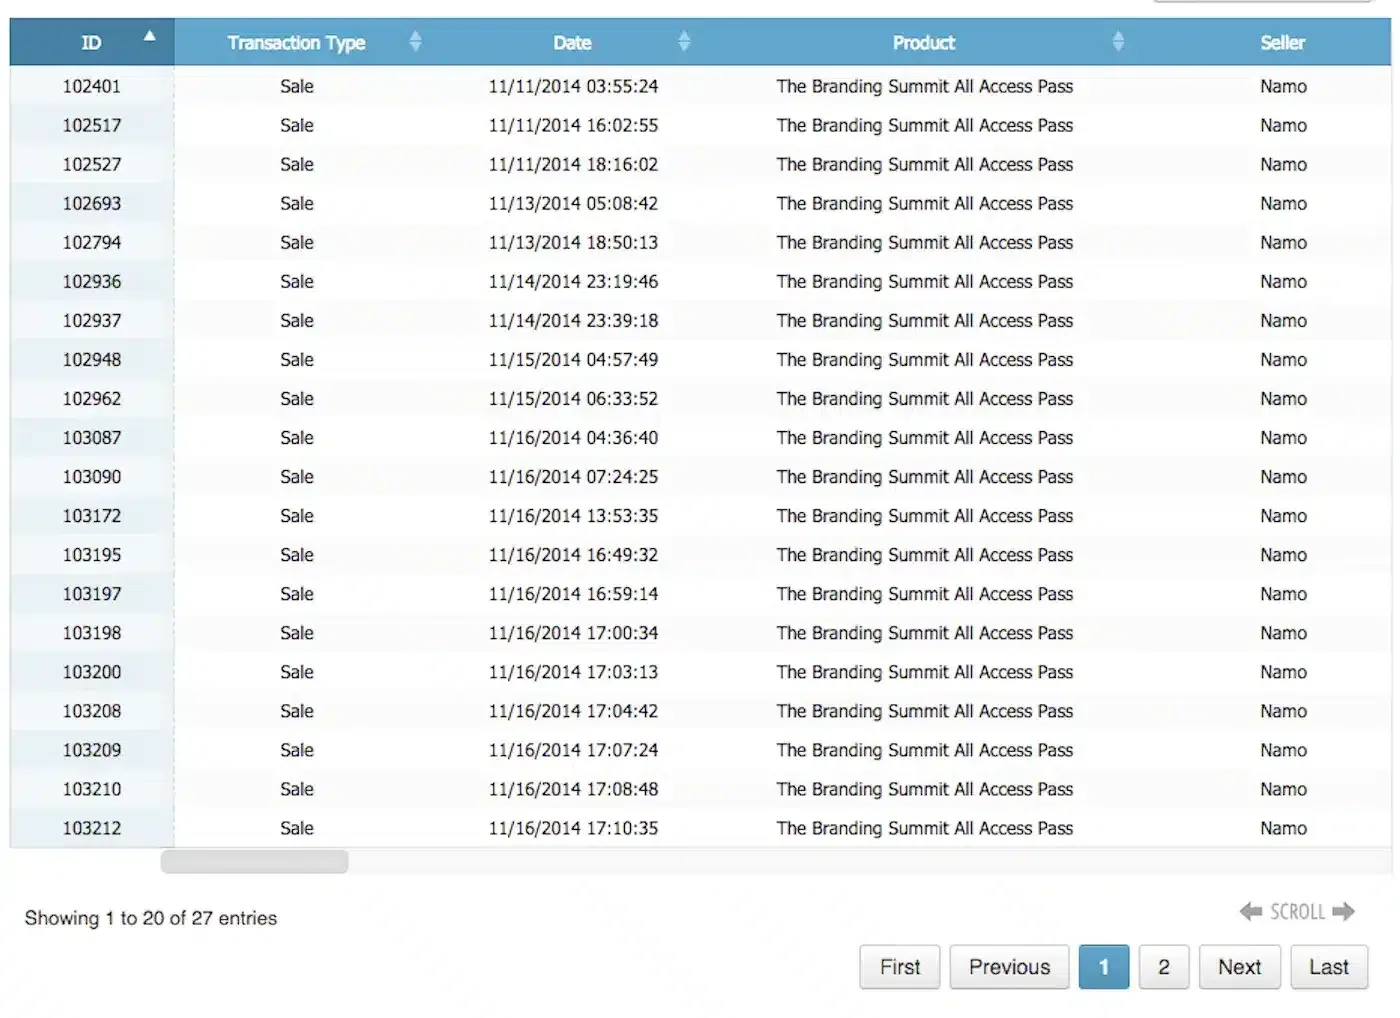This screenshot has width=1400, height=1018.
Task: Go to the First page
Action: coord(900,967)
